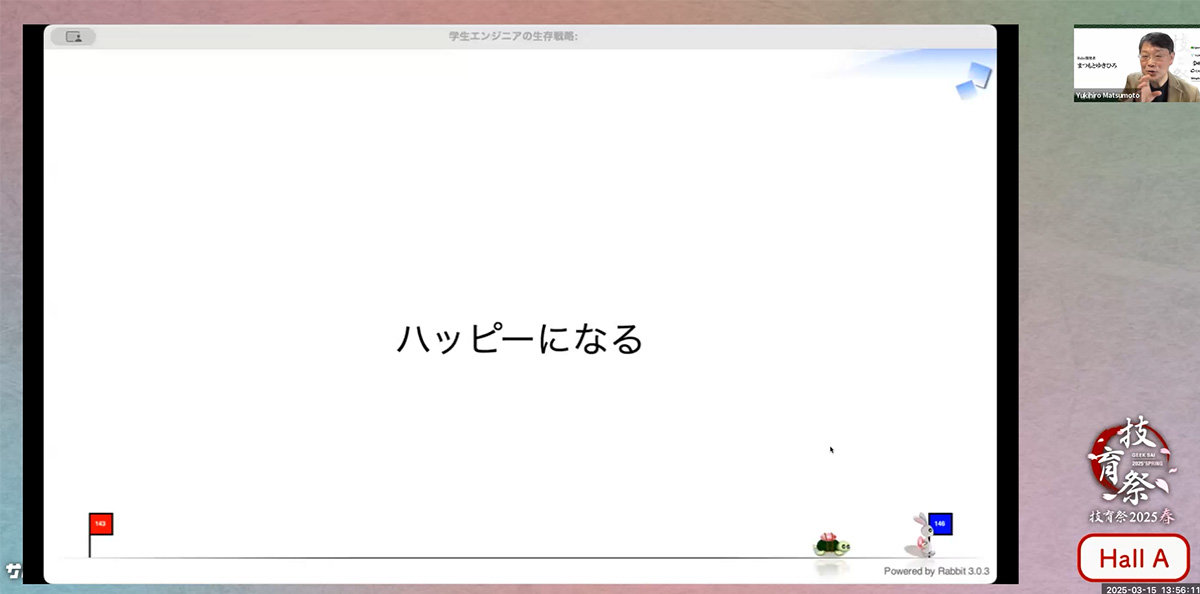
Task: Click the 技育祭2025春 text under logo
Action: tap(1131, 517)
